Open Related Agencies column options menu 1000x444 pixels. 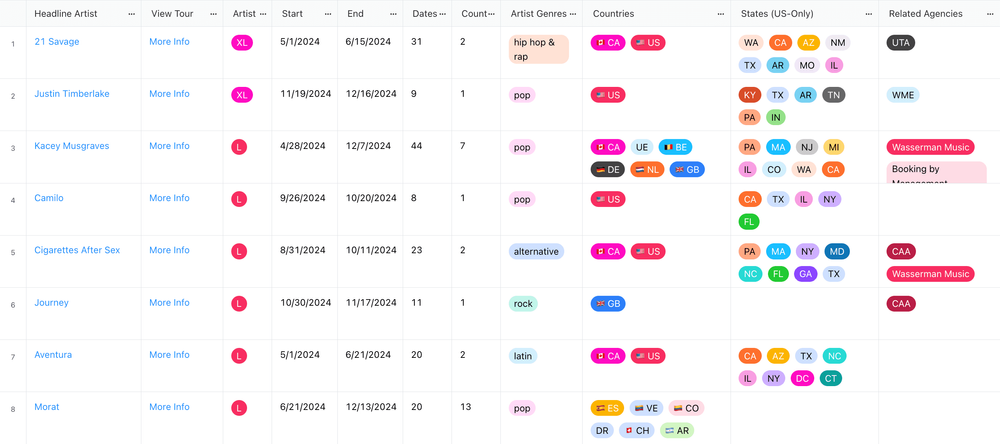(989, 13)
